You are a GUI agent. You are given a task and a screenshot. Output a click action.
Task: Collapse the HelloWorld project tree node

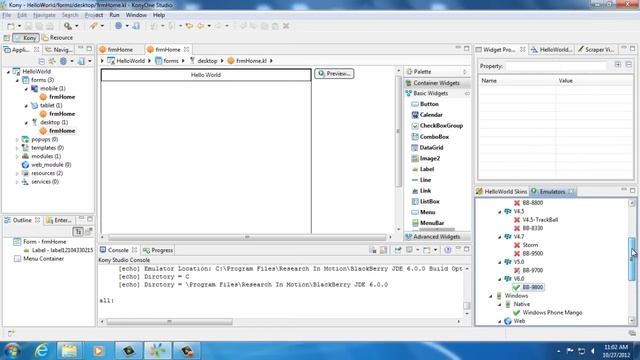(x=8, y=71)
